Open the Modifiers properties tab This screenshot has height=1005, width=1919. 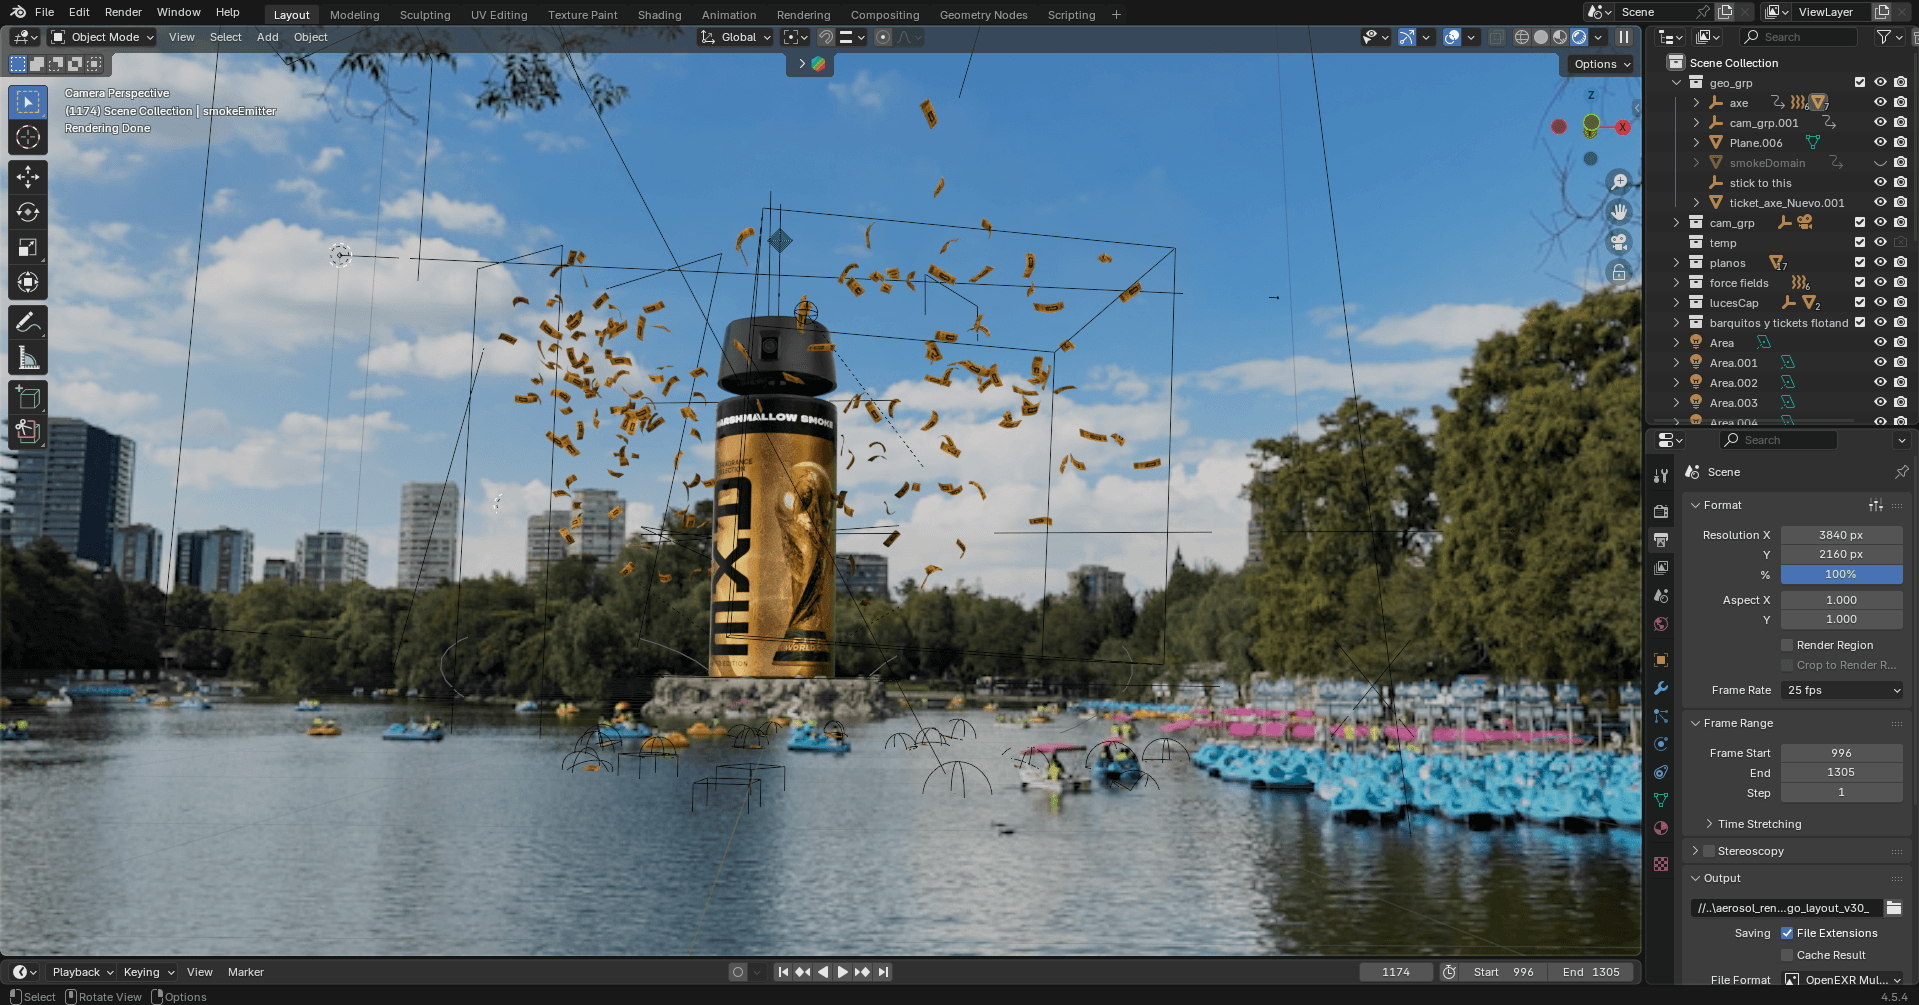point(1661,688)
